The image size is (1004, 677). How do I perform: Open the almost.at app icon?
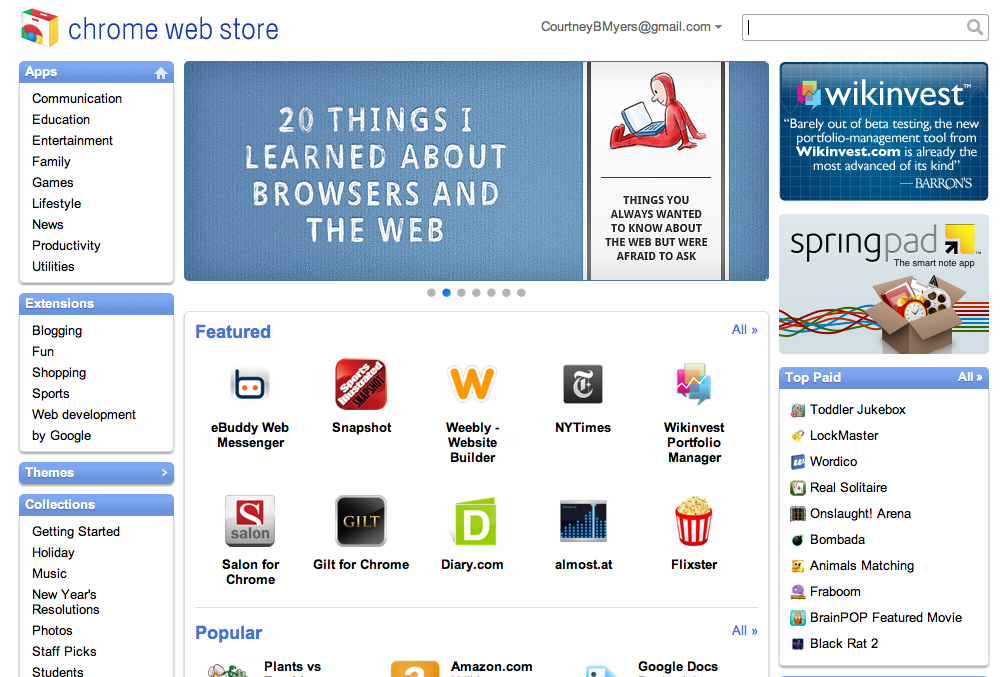click(583, 521)
